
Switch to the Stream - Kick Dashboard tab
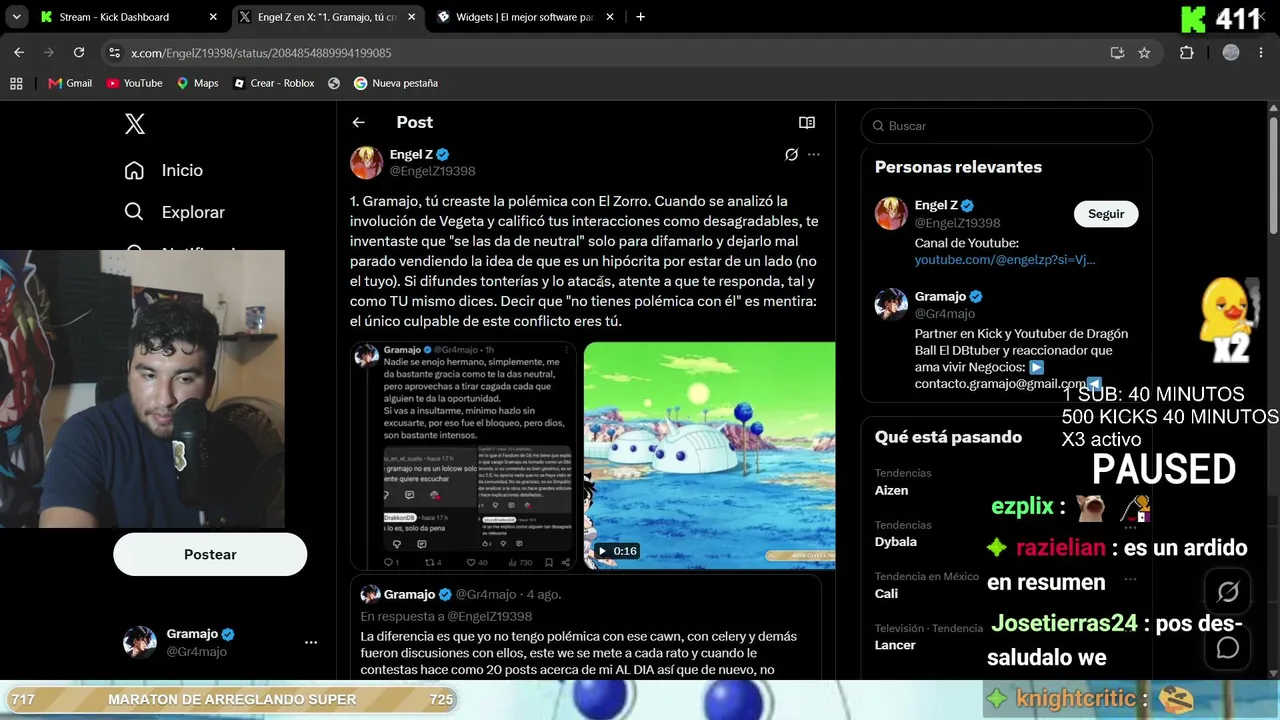click(x=127, y=17)
